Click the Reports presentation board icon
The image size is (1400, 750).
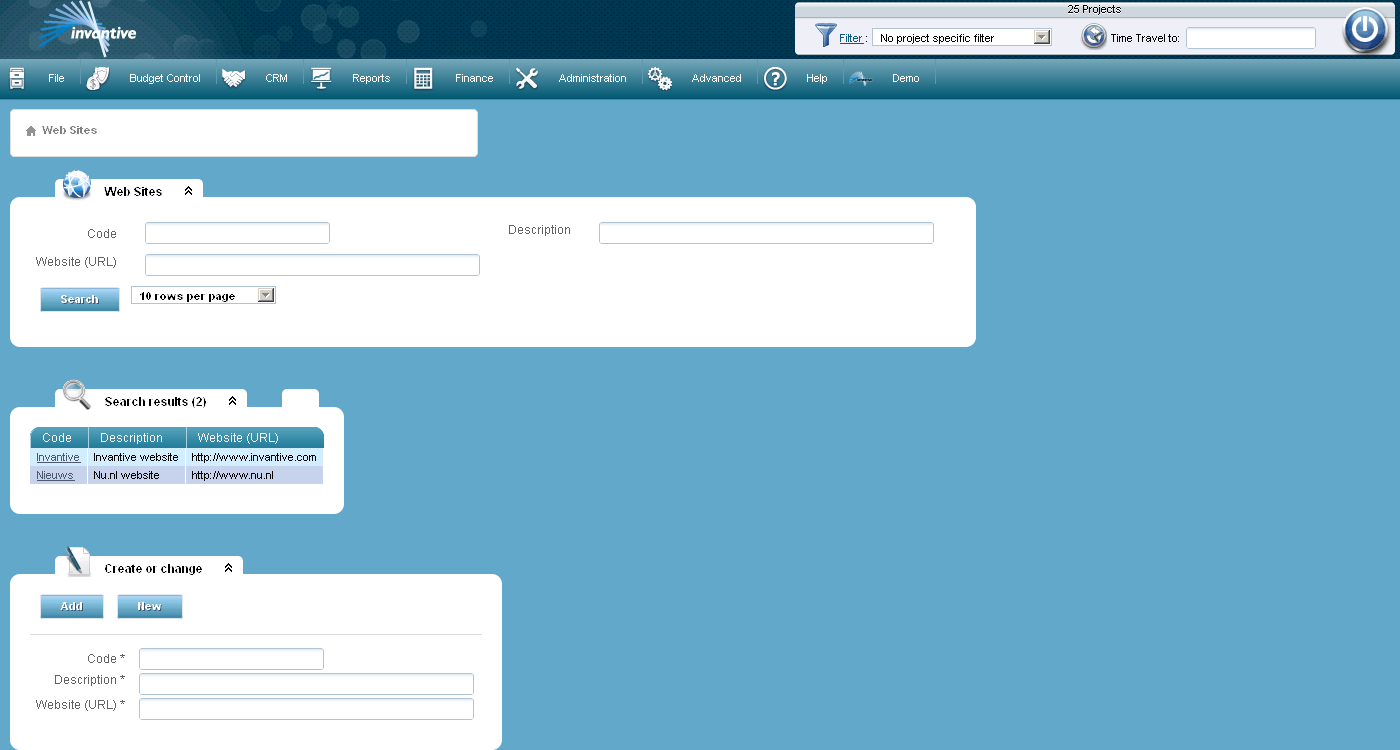321,78
